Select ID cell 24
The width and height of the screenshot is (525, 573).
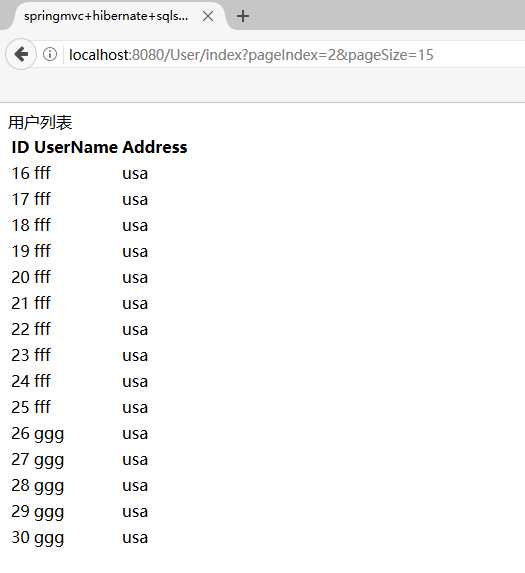20,381
